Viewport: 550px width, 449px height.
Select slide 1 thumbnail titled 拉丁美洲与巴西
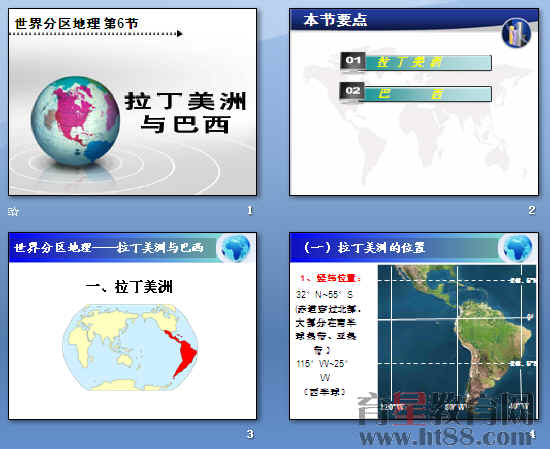pos(133,102)
